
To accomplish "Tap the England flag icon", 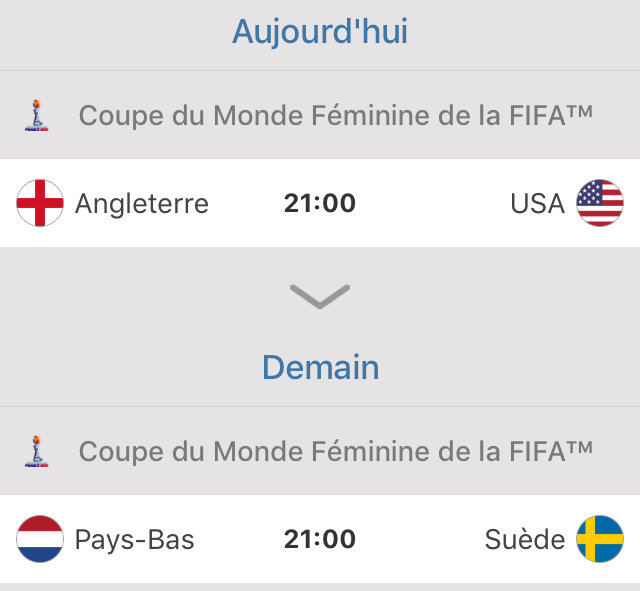I will point(40,203).
